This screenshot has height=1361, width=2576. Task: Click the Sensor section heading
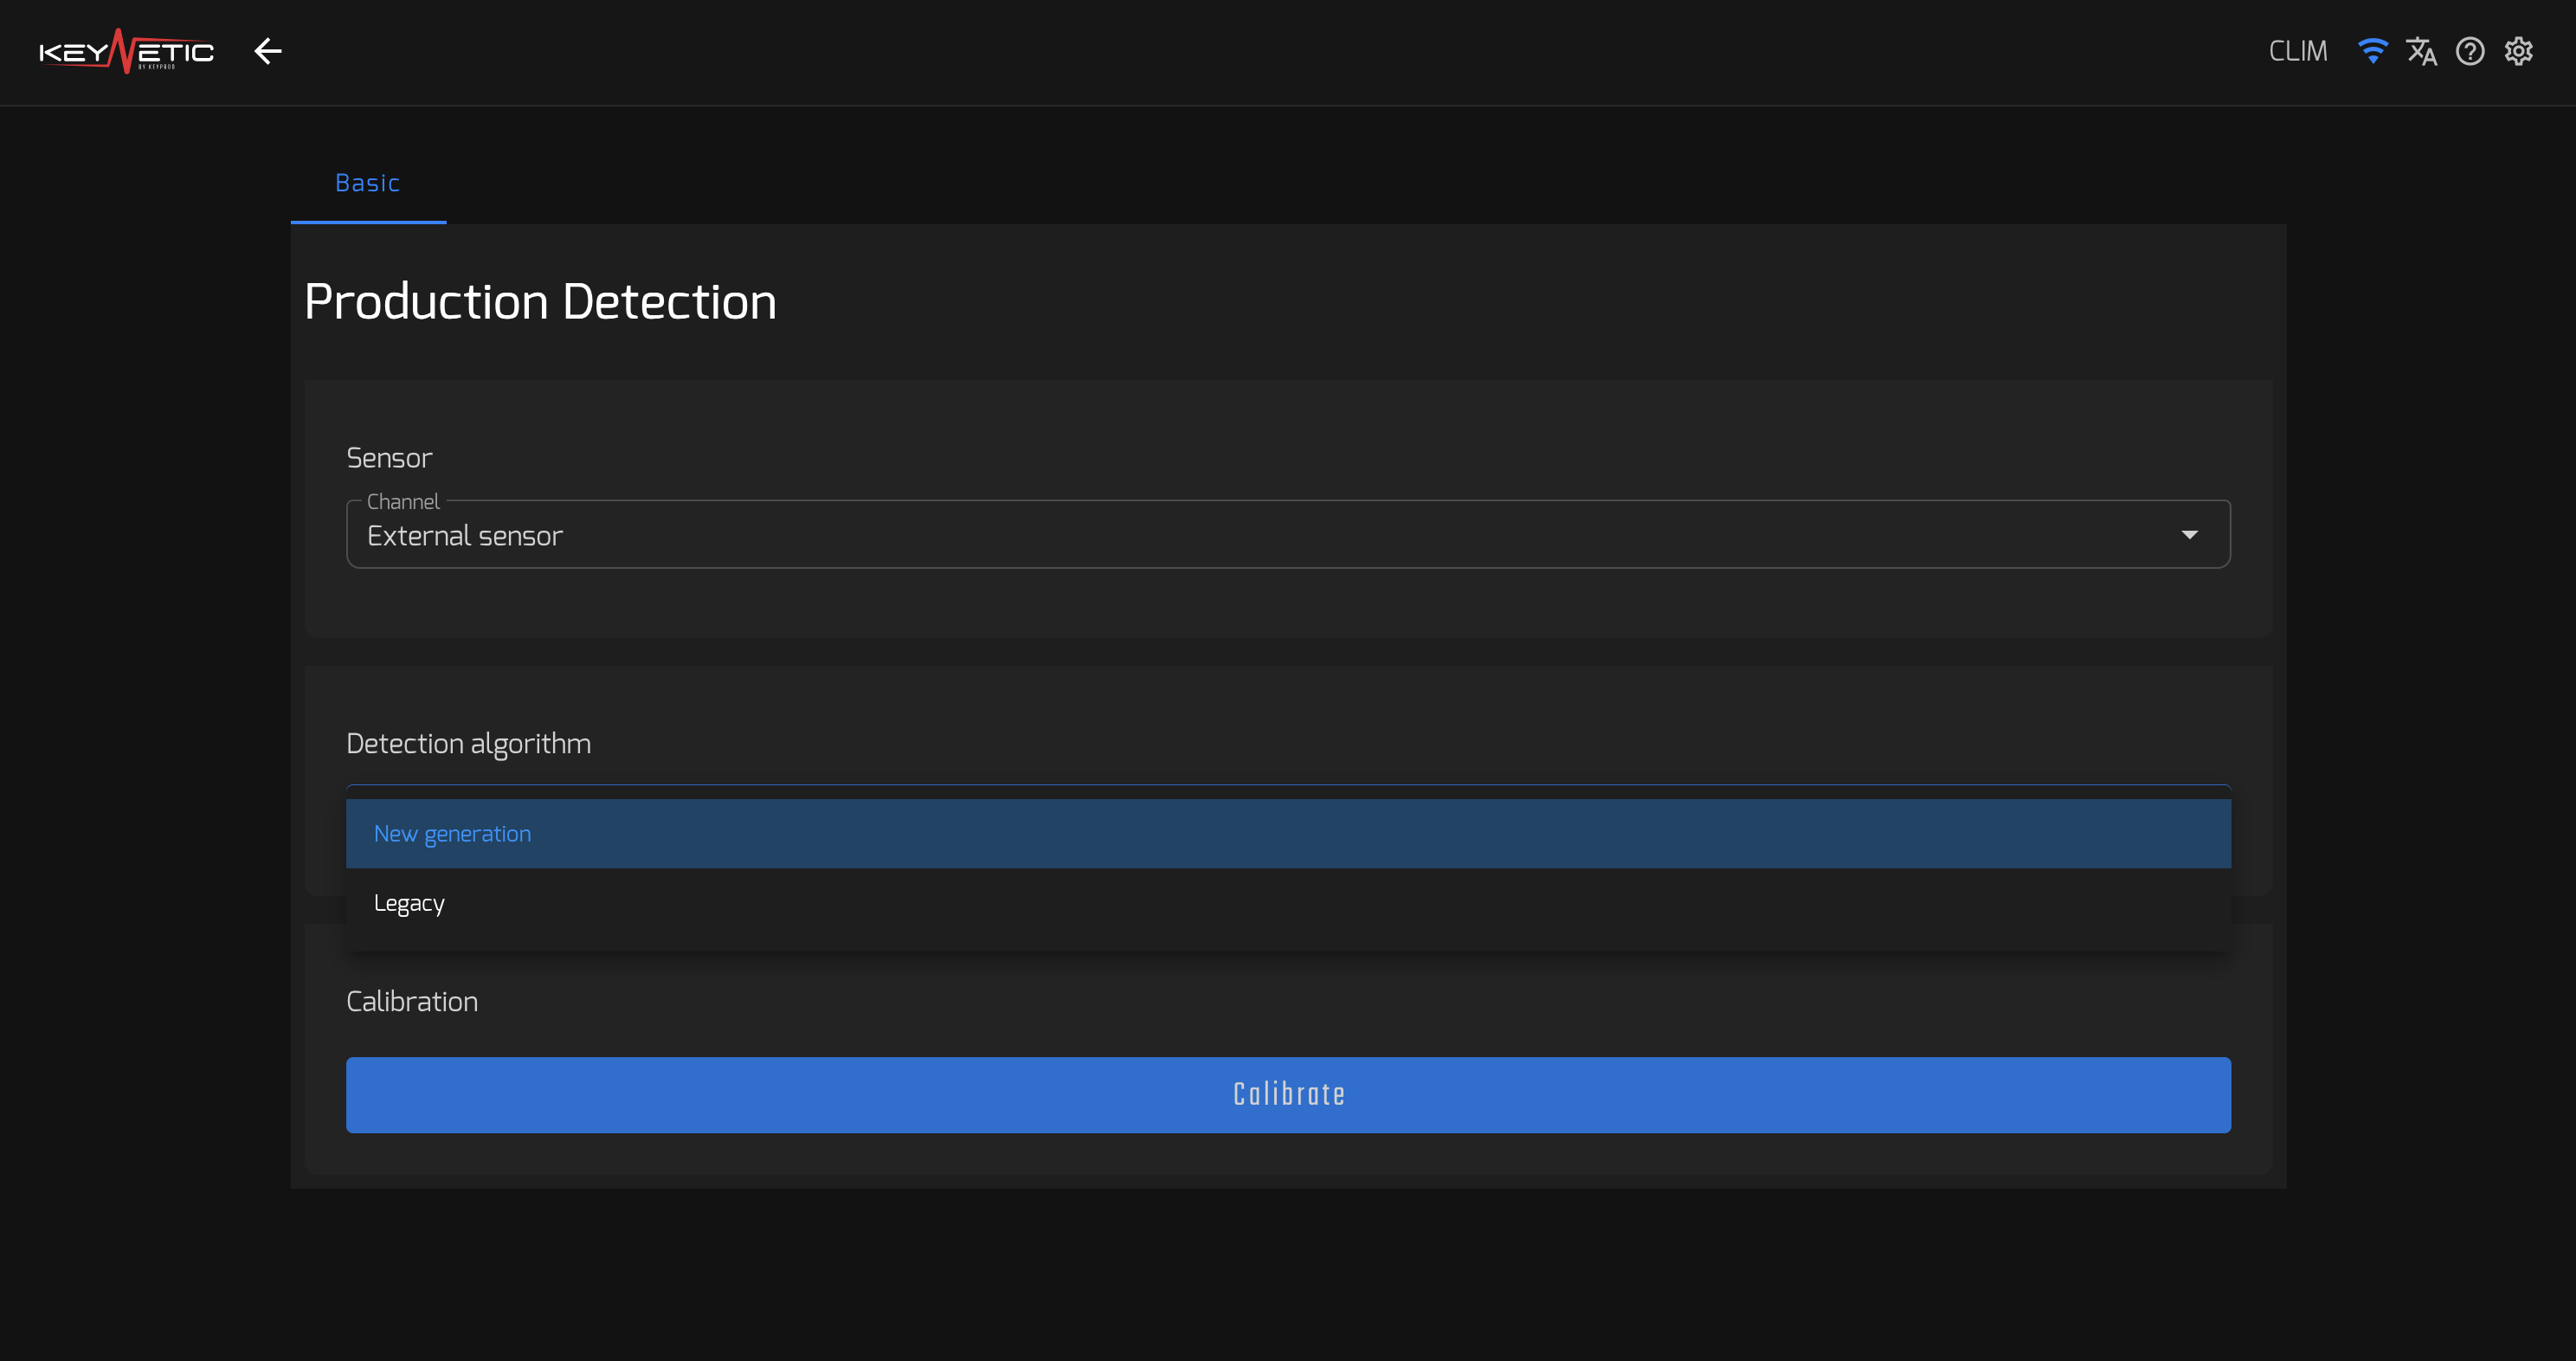[x=389, y=458]
